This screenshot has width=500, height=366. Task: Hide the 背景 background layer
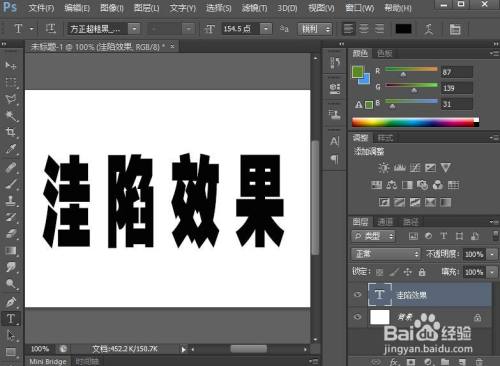(x=357, y=317)
